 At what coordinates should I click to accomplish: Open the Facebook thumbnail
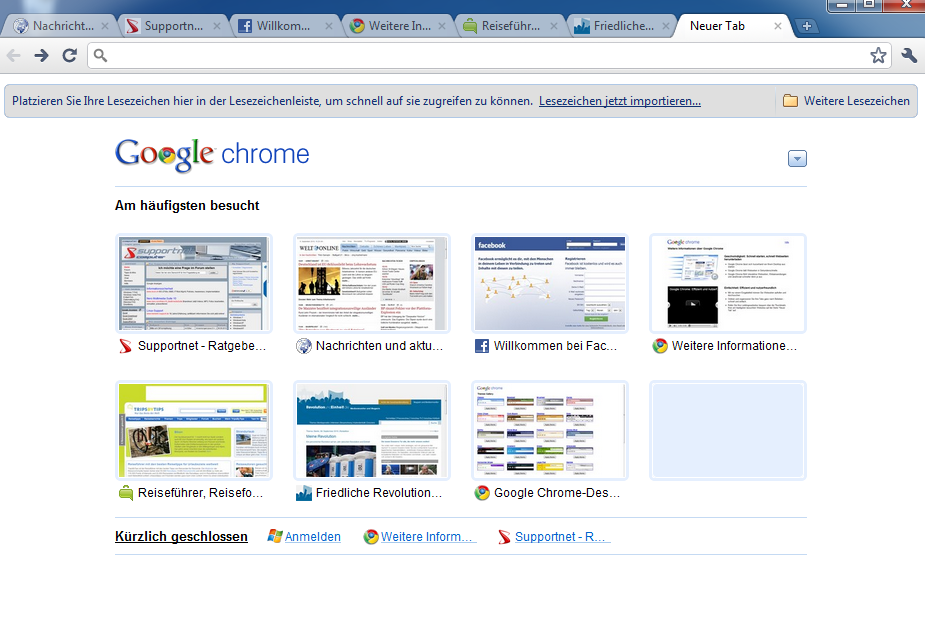pyautogui.click(x=550, y=283)
